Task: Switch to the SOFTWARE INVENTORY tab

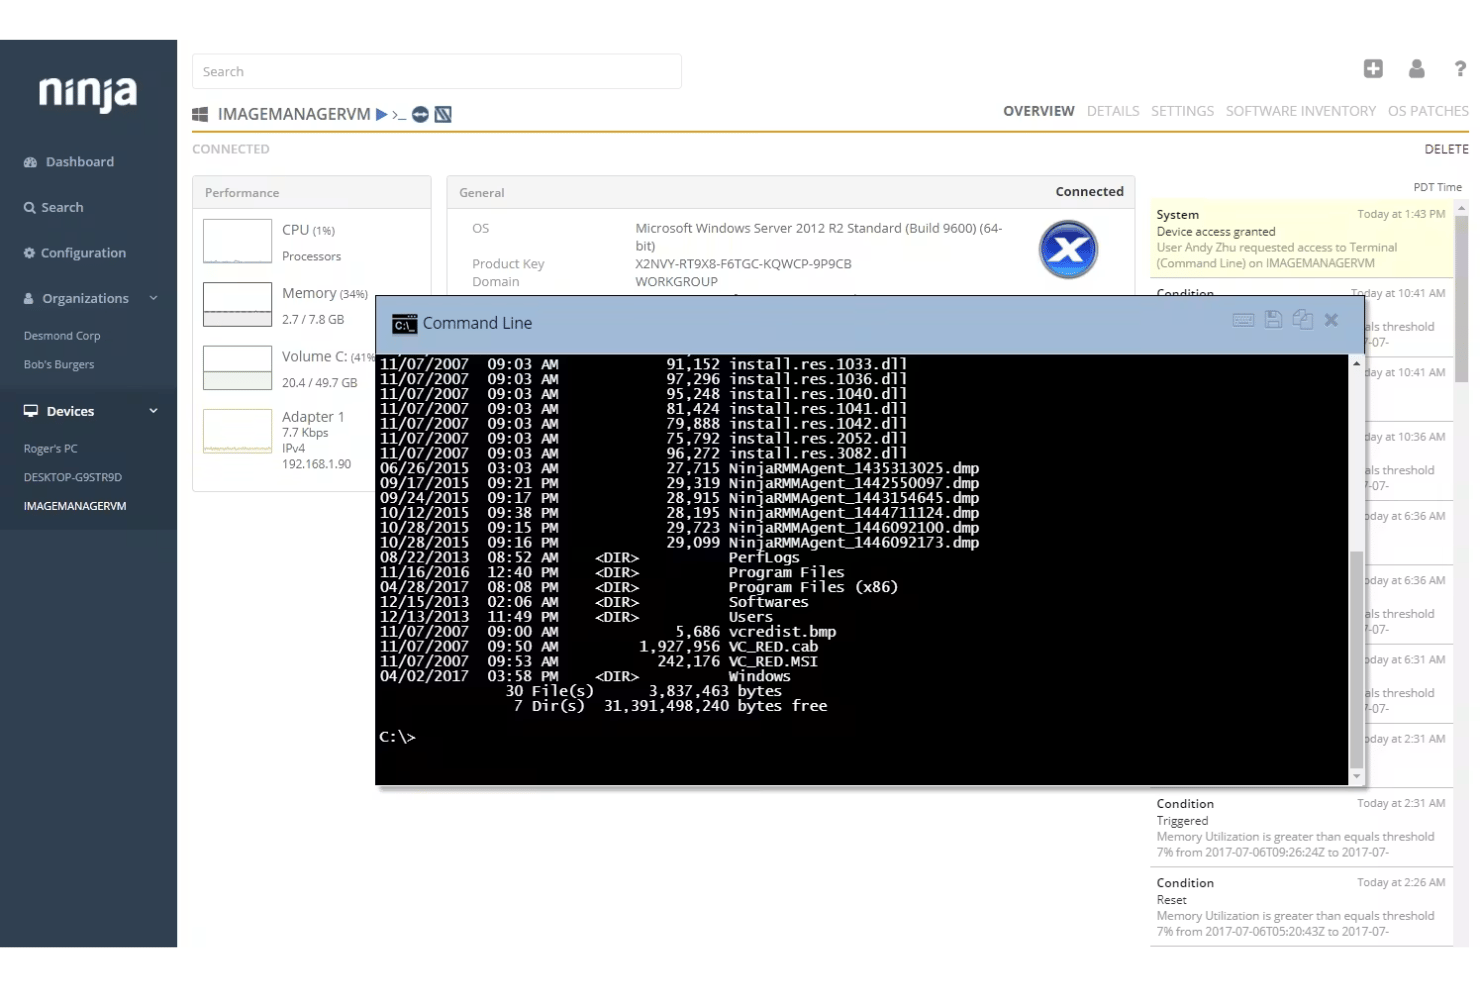Action: (1301, 111)
